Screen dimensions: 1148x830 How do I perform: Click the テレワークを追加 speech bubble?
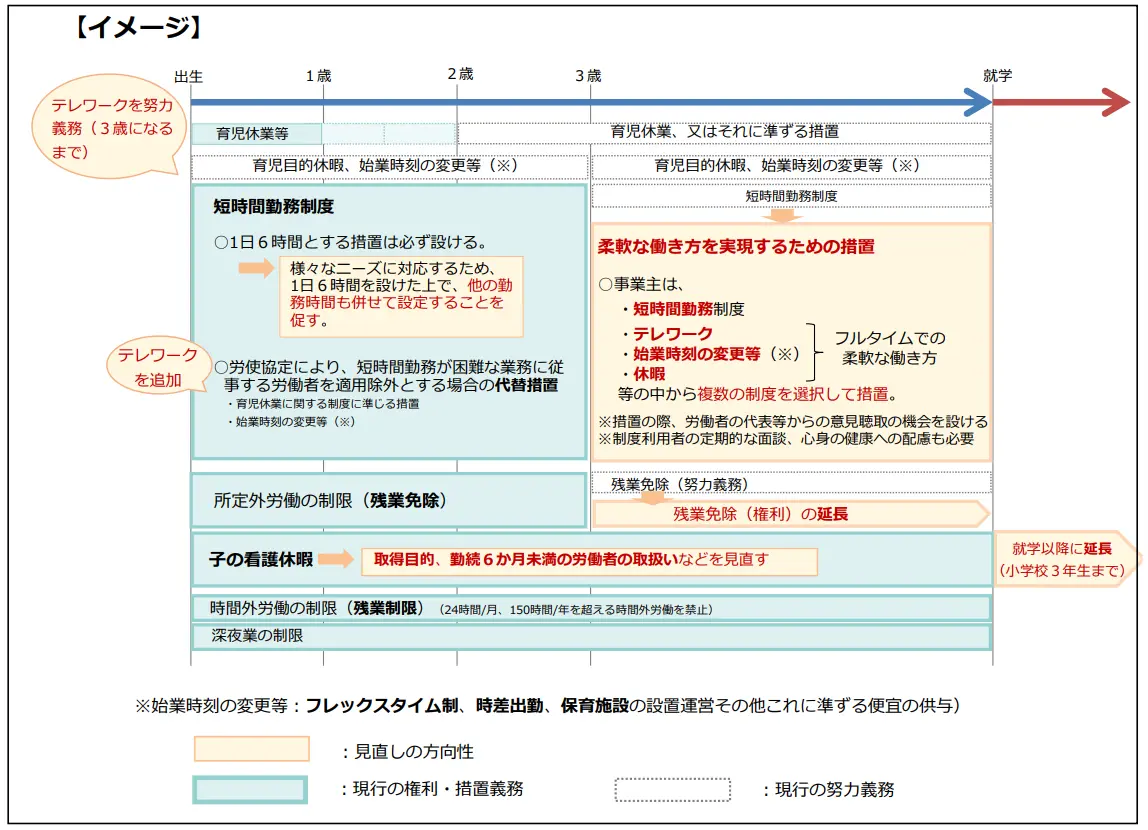click(x=158, y=367)
